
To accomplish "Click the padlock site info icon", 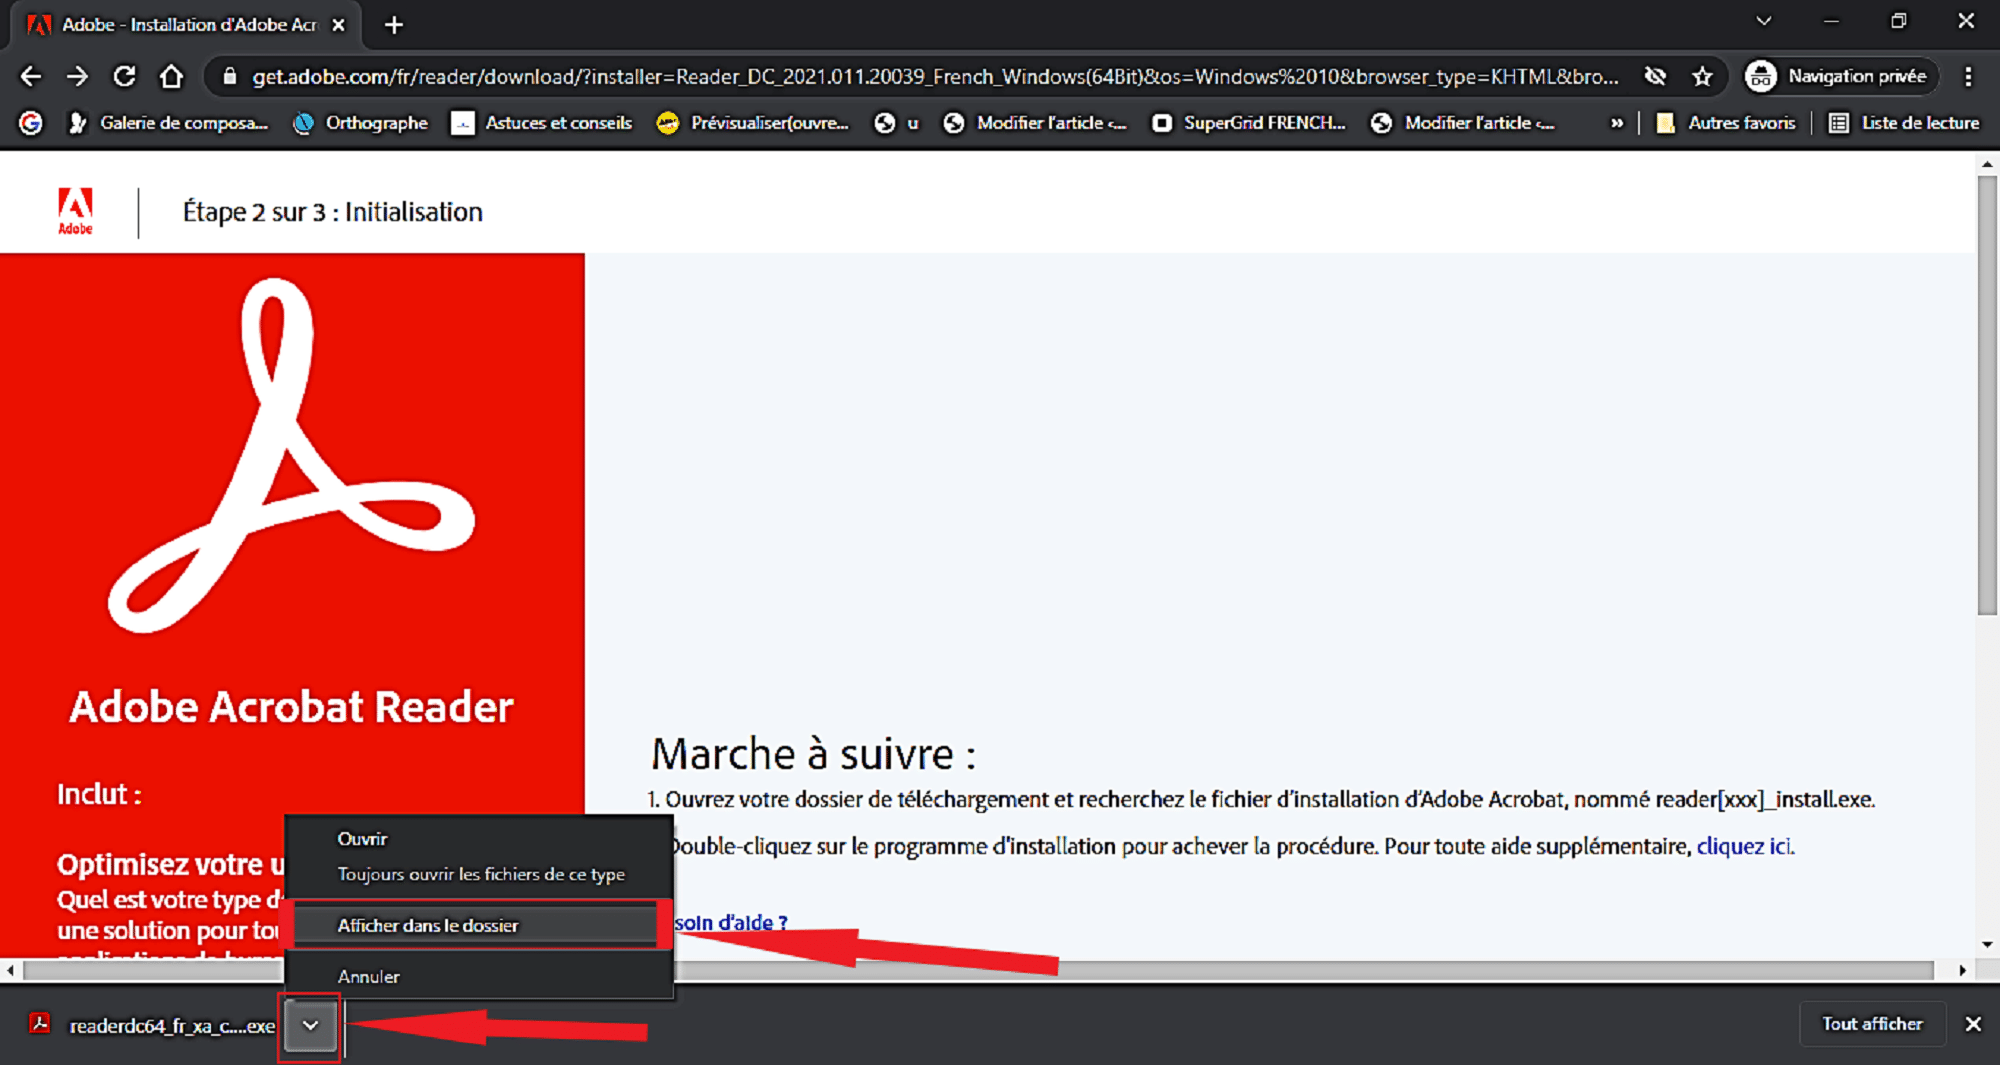I will point(229,76).
